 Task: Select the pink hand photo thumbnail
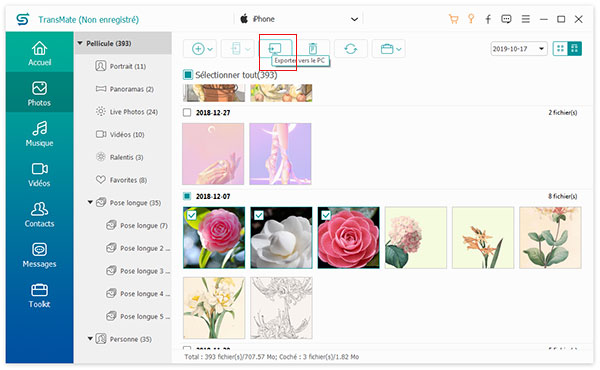[x=213, y=154]
